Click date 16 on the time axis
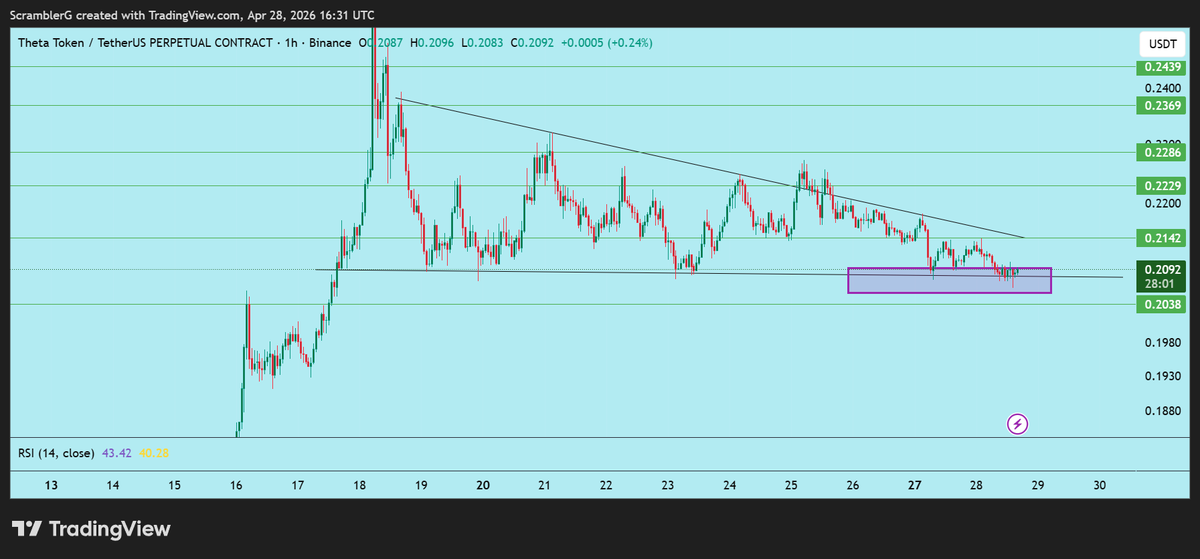1200x559 pixels. tap(236, 485)
